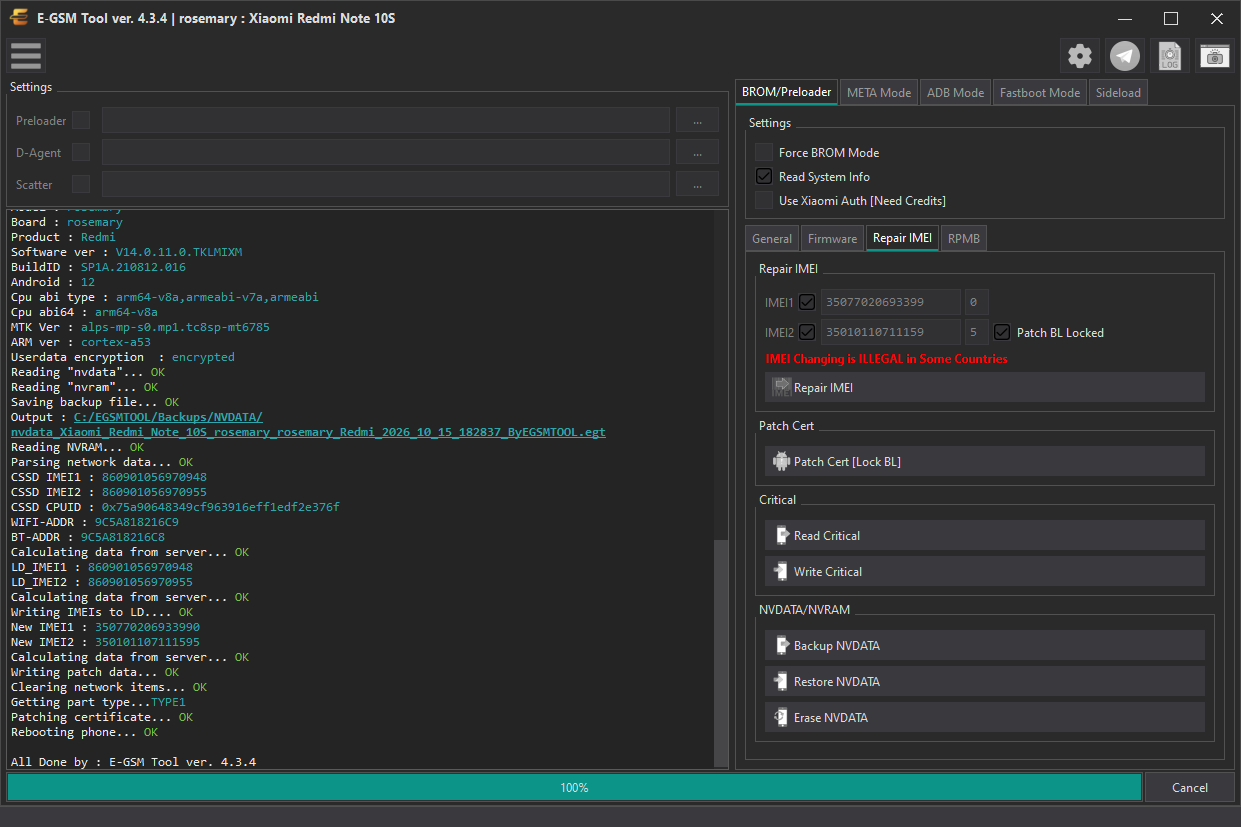Click the Scatter path field
This screenshot has width=1241, height=827.
click(x=385, y=184)
